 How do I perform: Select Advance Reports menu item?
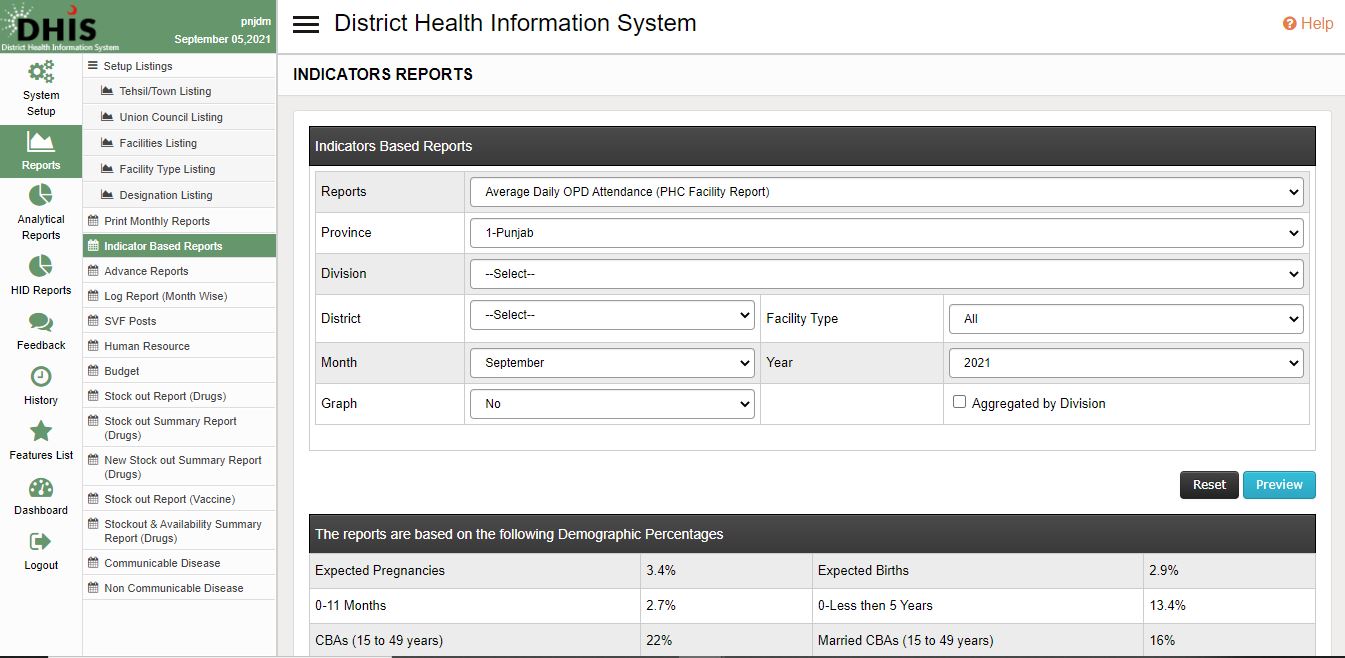point(146,271)
